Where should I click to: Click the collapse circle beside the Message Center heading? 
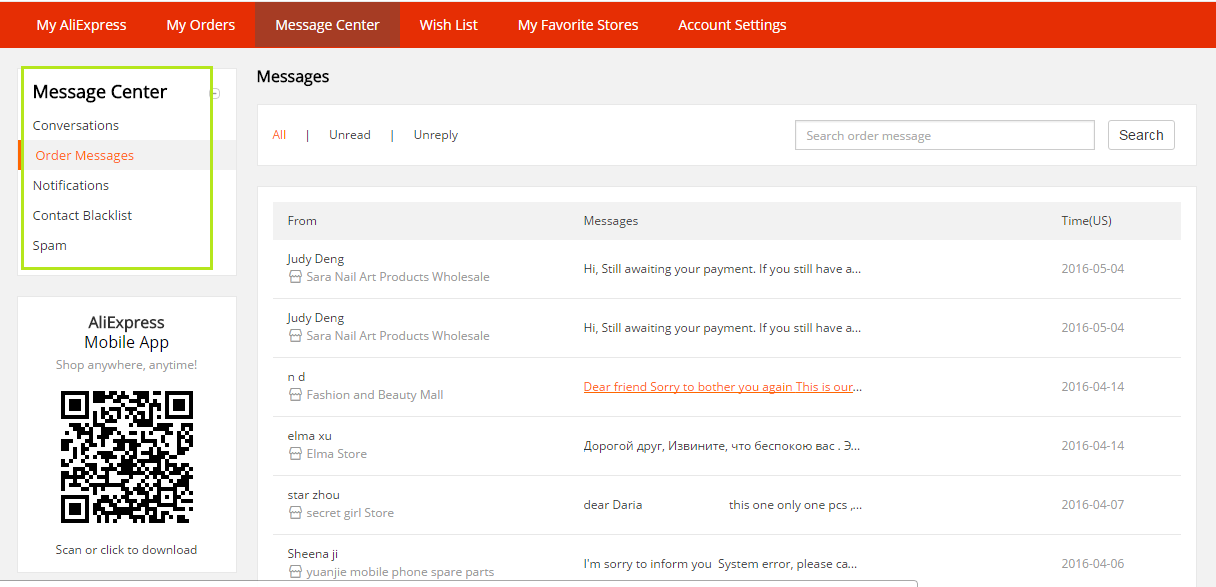click(x=214, y=92)
